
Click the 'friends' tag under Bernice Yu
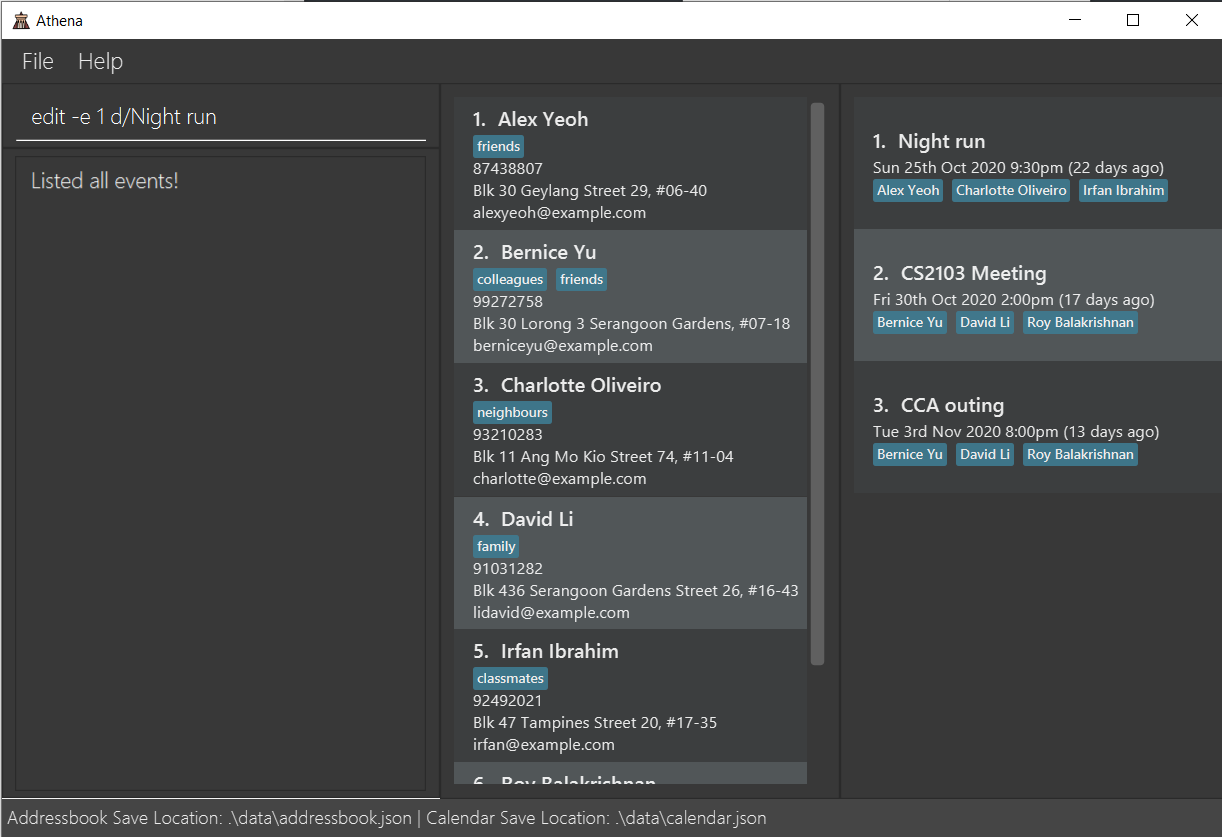tap(581, 279)
